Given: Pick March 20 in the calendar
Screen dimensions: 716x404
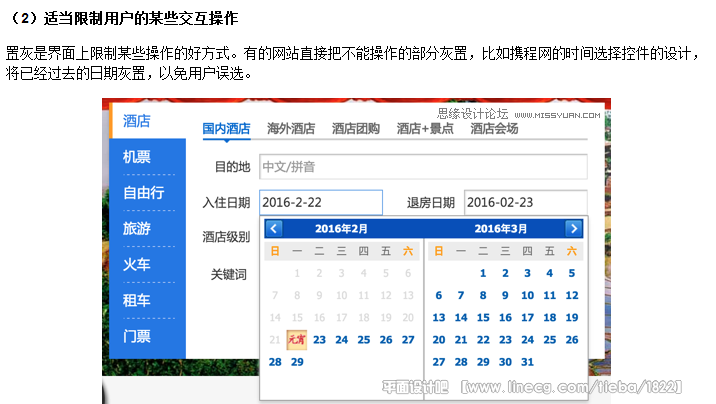Looking at the screenshot, I should click(x=439, y=340).
